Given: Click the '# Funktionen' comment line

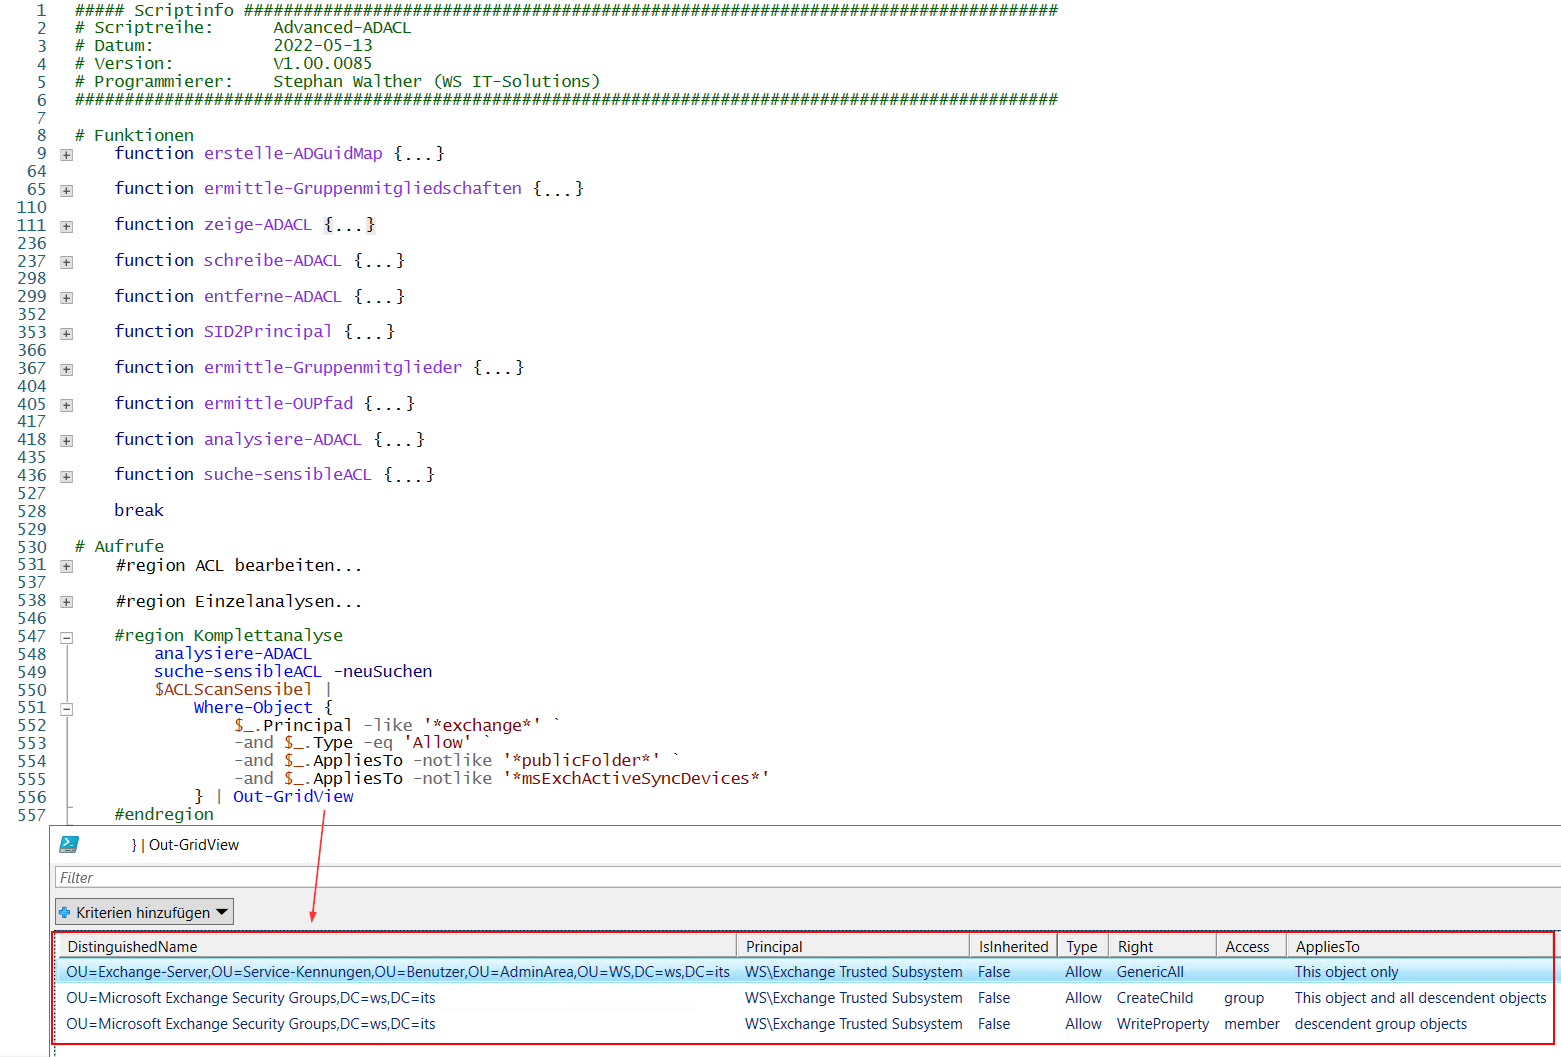Looking at the screenshot, I should coord(134,135).
